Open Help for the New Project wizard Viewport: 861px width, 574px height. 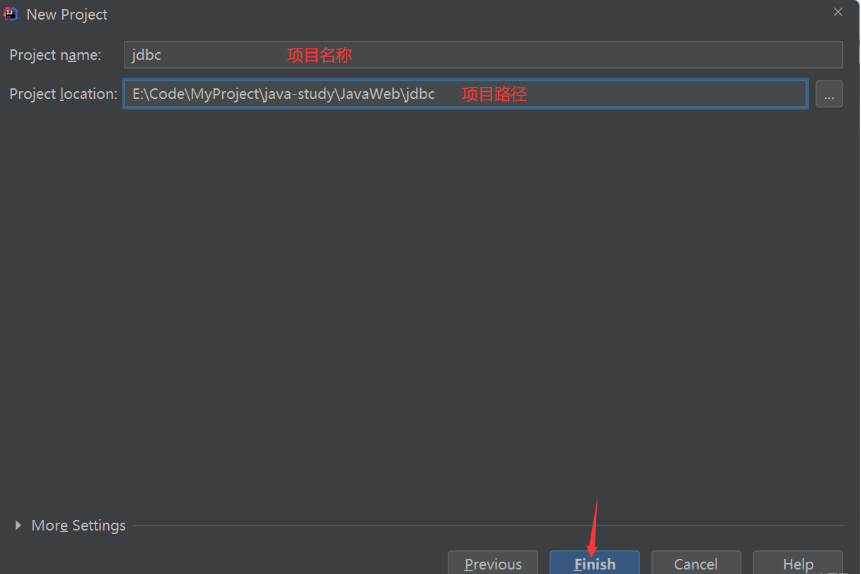point(797,563)
